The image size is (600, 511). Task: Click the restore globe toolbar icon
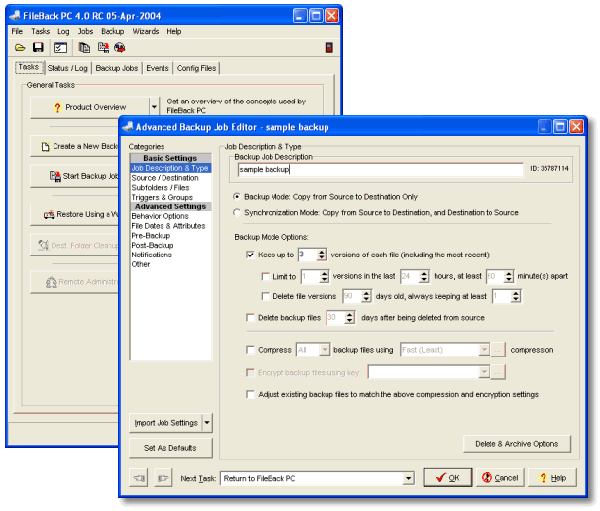tap(120, 47)
